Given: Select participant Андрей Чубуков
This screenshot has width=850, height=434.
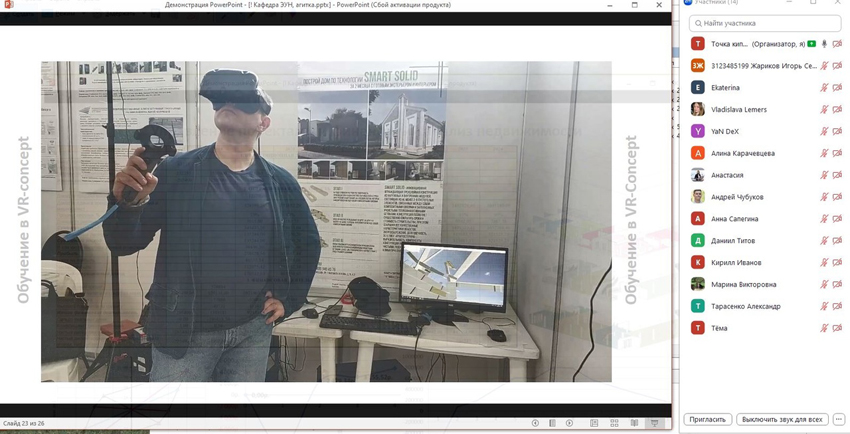Looking at the screenshot, I should point(765,197).
